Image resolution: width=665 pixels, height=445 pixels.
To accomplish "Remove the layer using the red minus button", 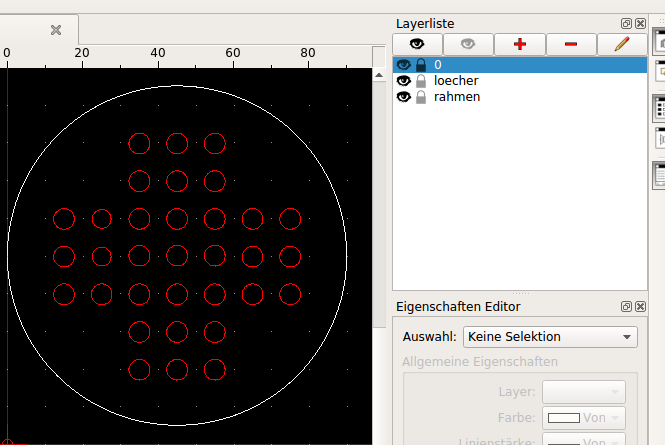I will coord(570,44).
